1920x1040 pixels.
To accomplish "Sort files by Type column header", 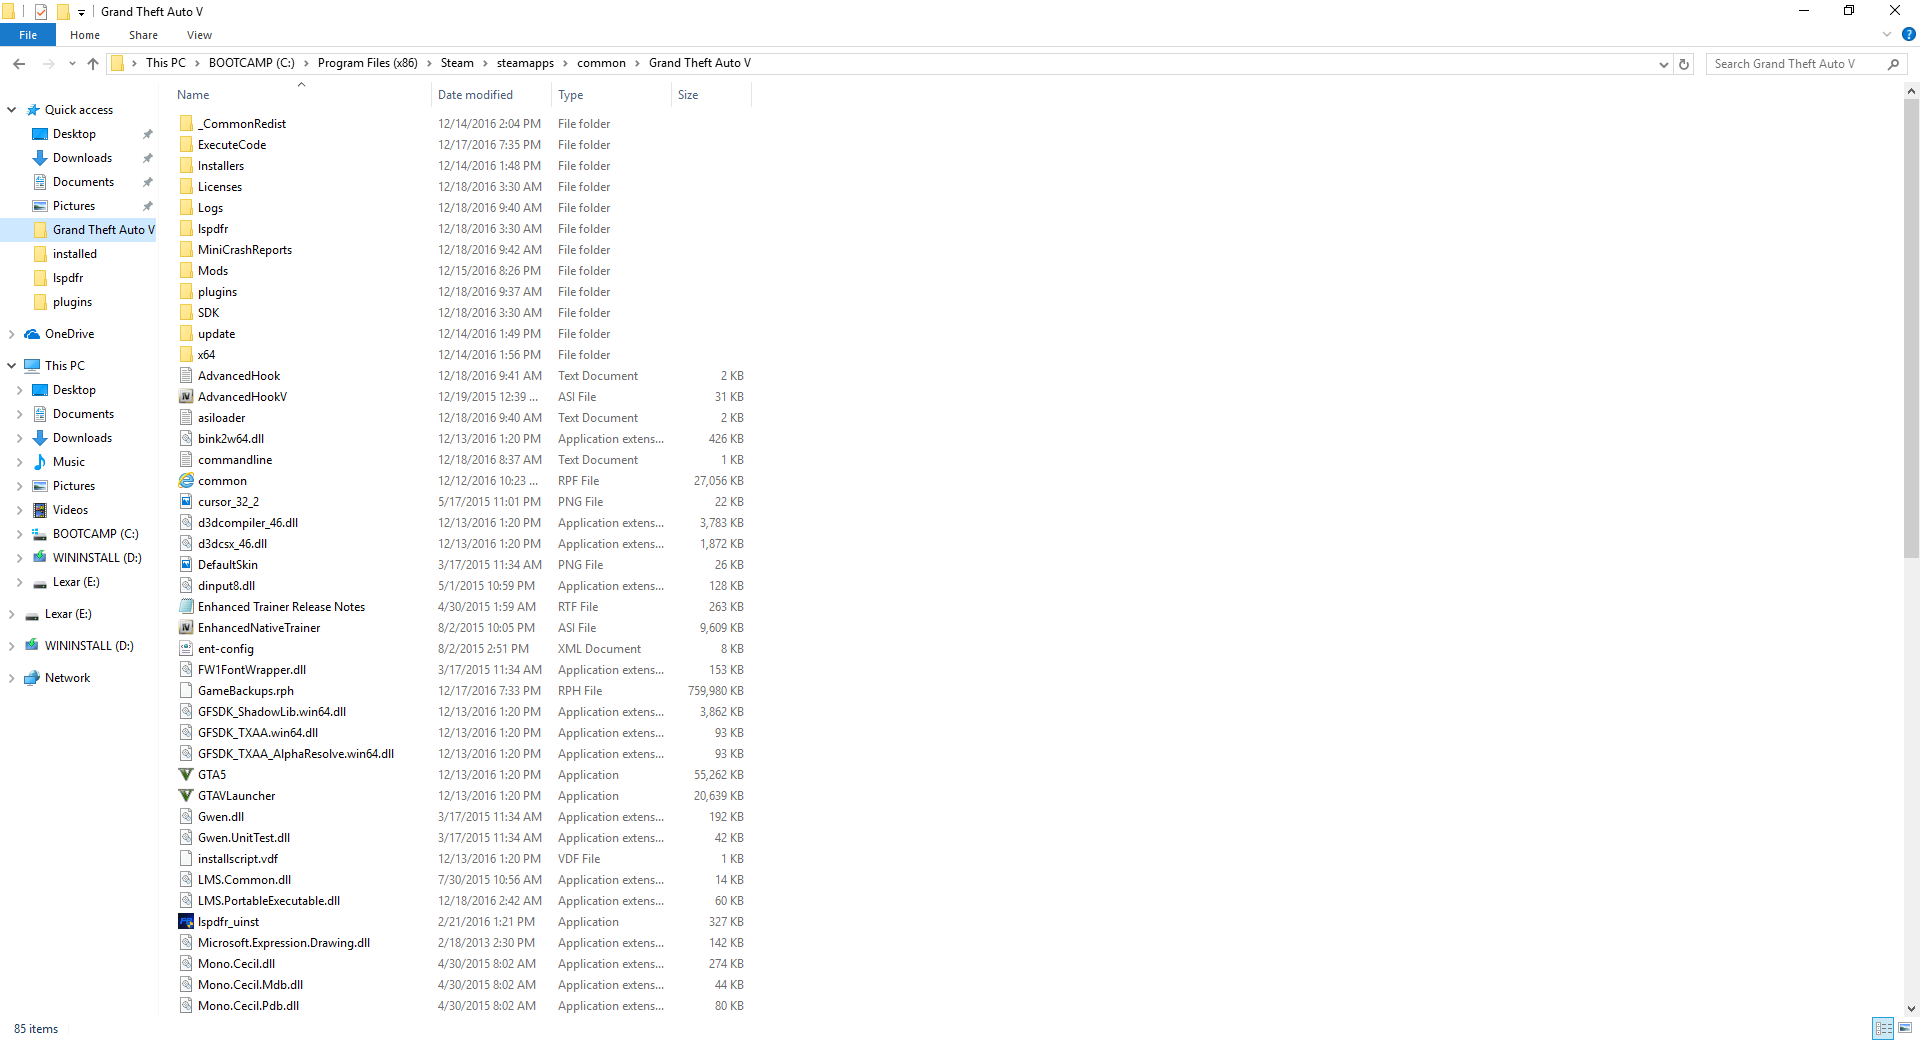I will 612,95.
